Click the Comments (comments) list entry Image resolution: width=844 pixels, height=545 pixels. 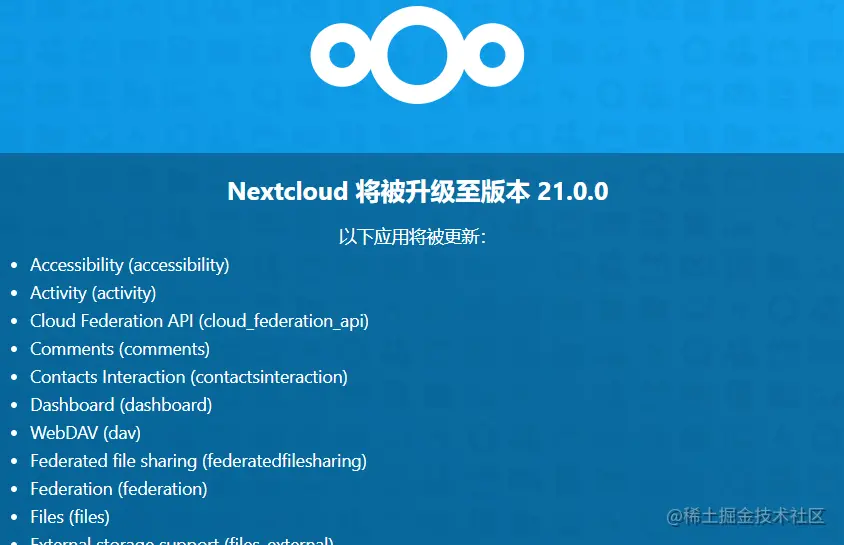120,349
